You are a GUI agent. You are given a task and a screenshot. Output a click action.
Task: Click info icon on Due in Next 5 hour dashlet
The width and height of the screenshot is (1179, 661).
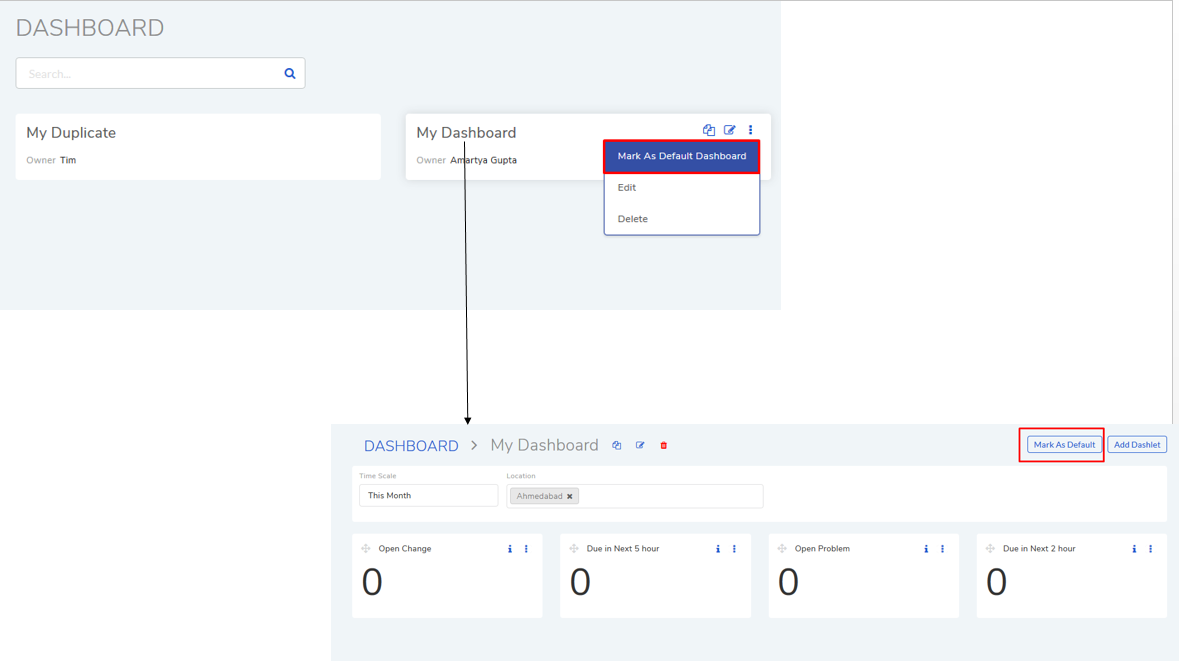[718, 549]
